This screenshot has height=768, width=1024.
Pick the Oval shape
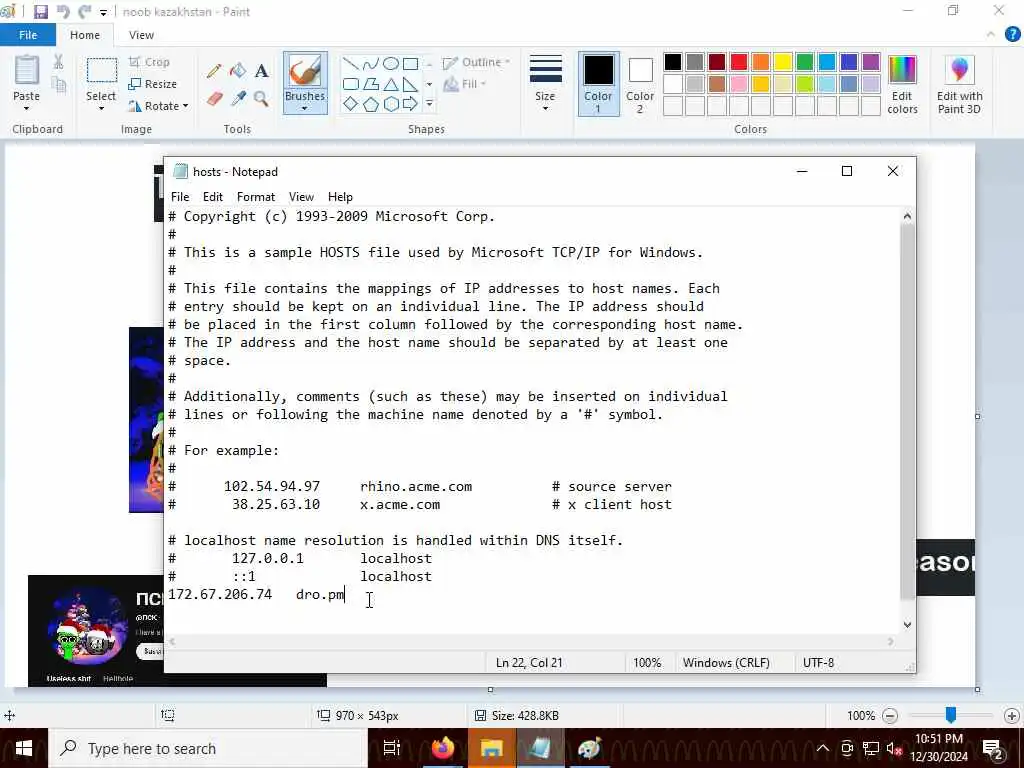(x=391, y=63)
